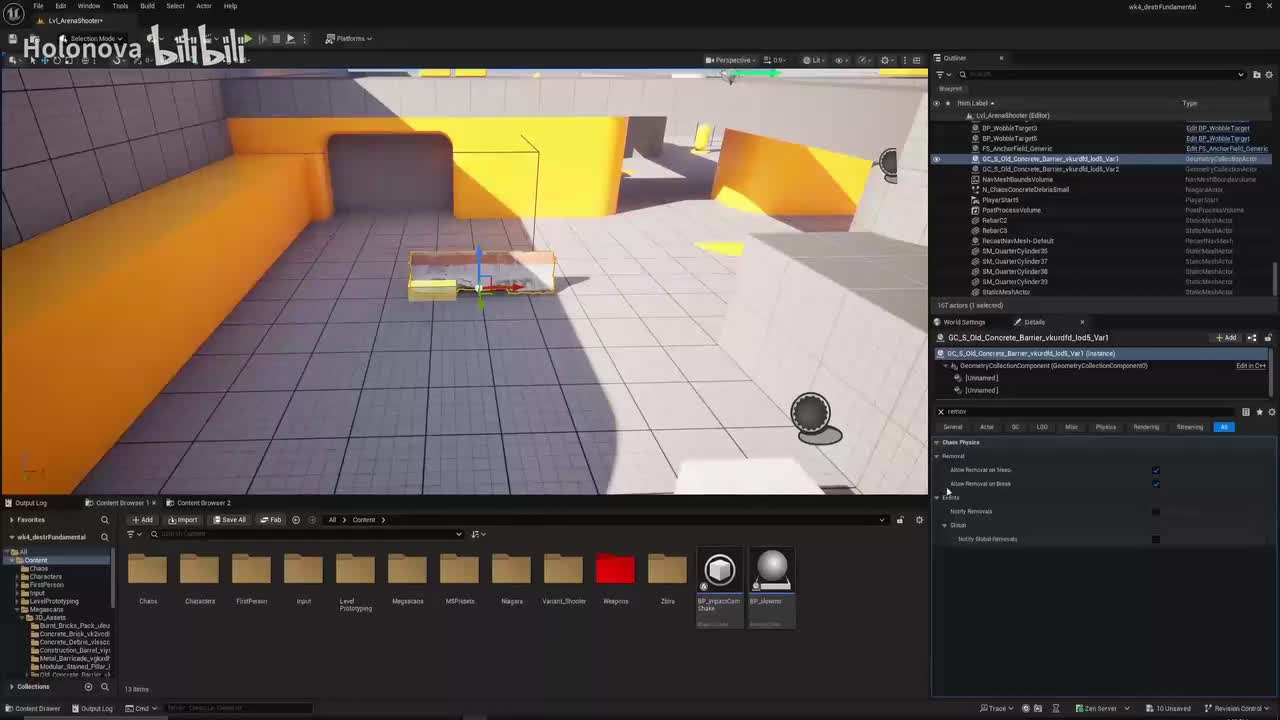Viewport: 1280px width, 720px height.
Task: Open the Platforms dropdown
Action: pyautogui.click(x=349, y=39)
